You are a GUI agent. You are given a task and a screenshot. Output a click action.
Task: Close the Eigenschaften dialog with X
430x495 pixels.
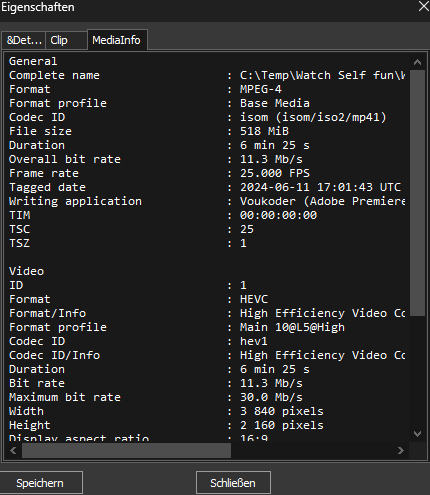coord(423,6)
